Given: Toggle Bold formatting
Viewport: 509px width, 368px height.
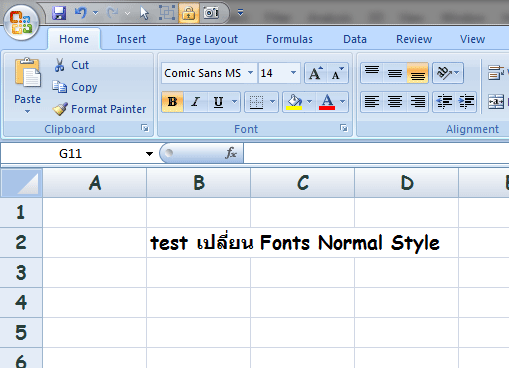Looking at the screenshot, I should point(172,102).
